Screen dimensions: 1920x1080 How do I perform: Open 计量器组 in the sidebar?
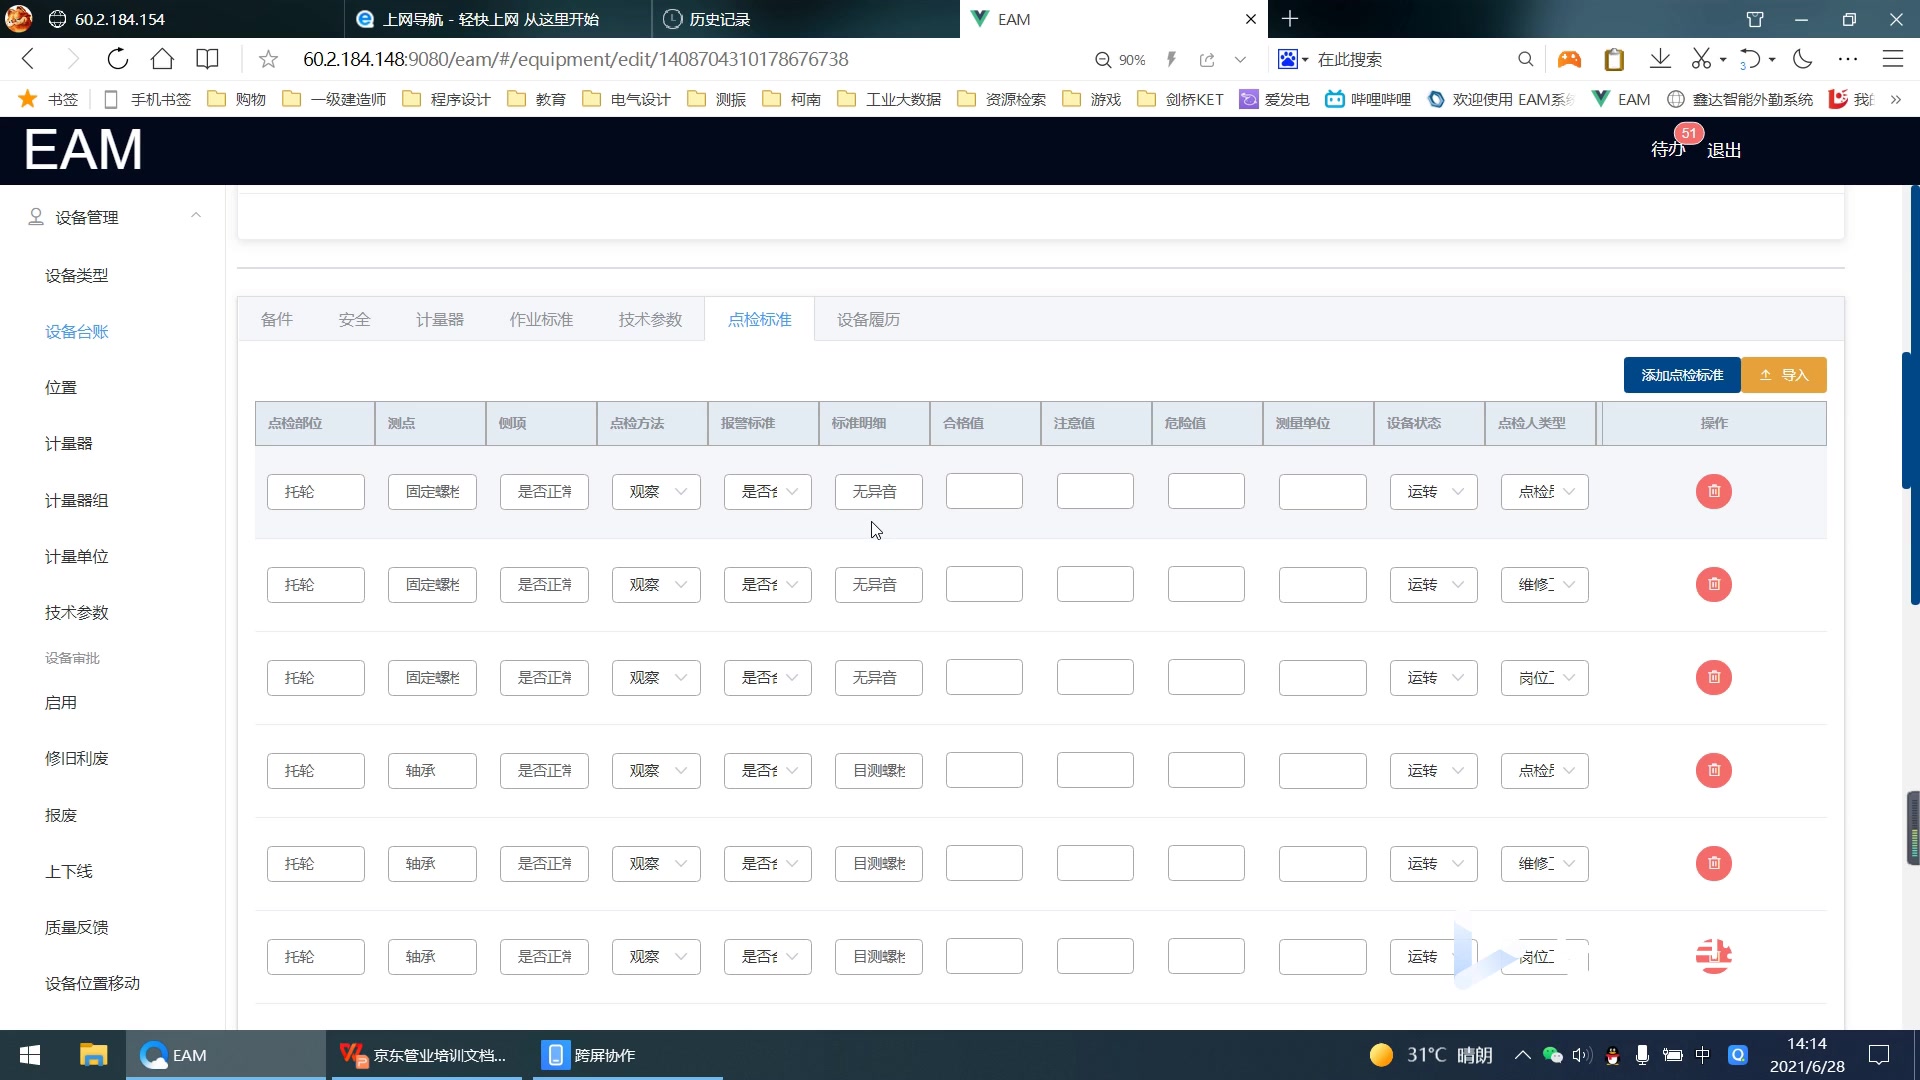coord(76,500)
